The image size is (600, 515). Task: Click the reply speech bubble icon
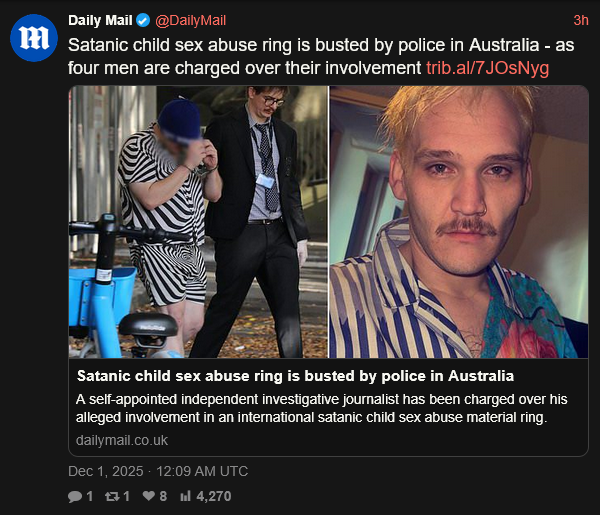(75, 497)
